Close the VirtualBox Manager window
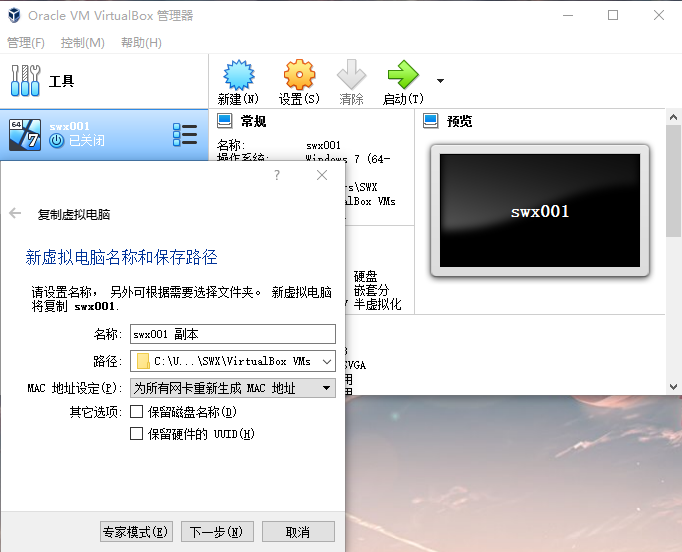 tap(659, 15)
